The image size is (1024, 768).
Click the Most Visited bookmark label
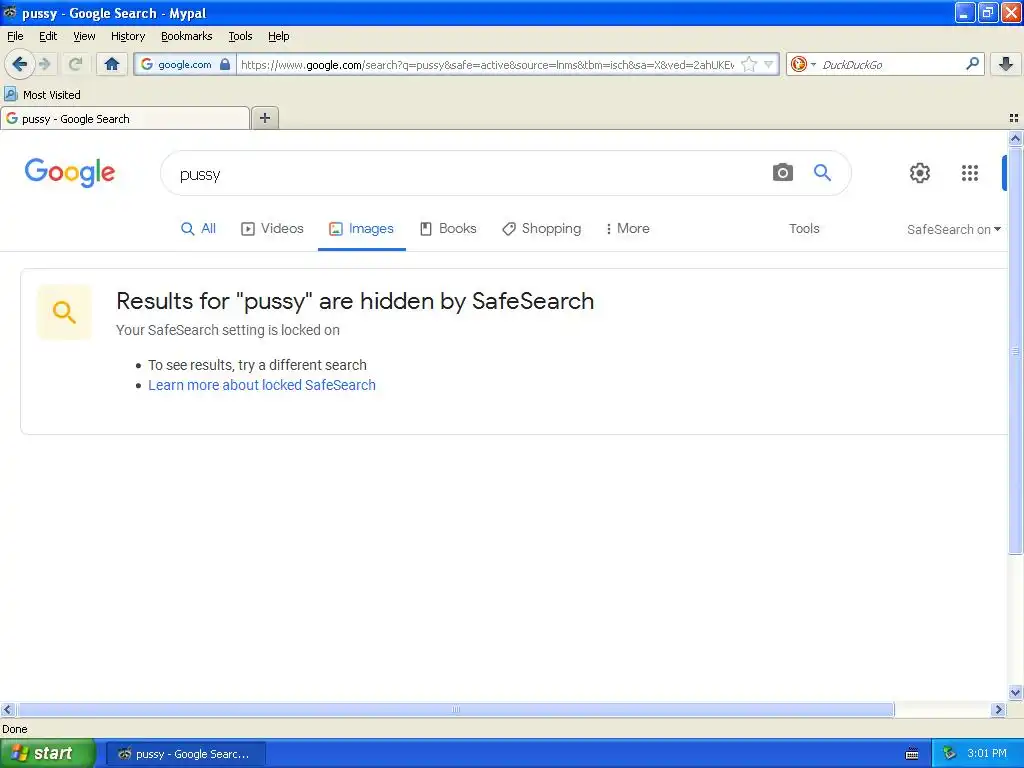click(52, 95)
